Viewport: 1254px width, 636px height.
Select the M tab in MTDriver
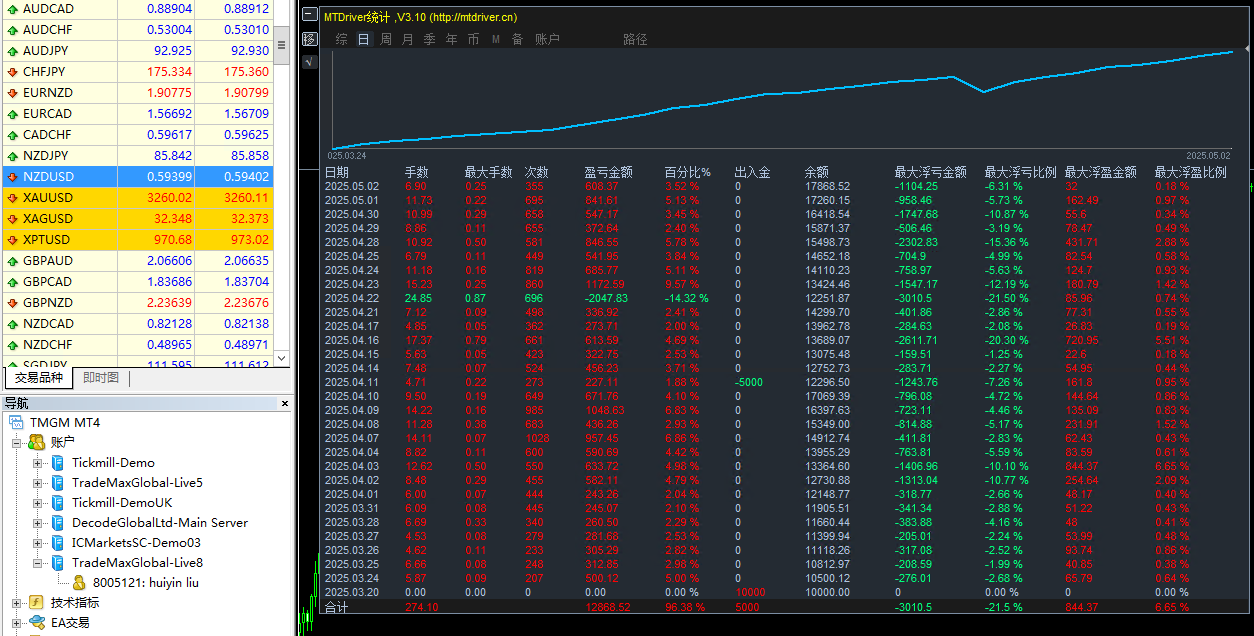496,39
